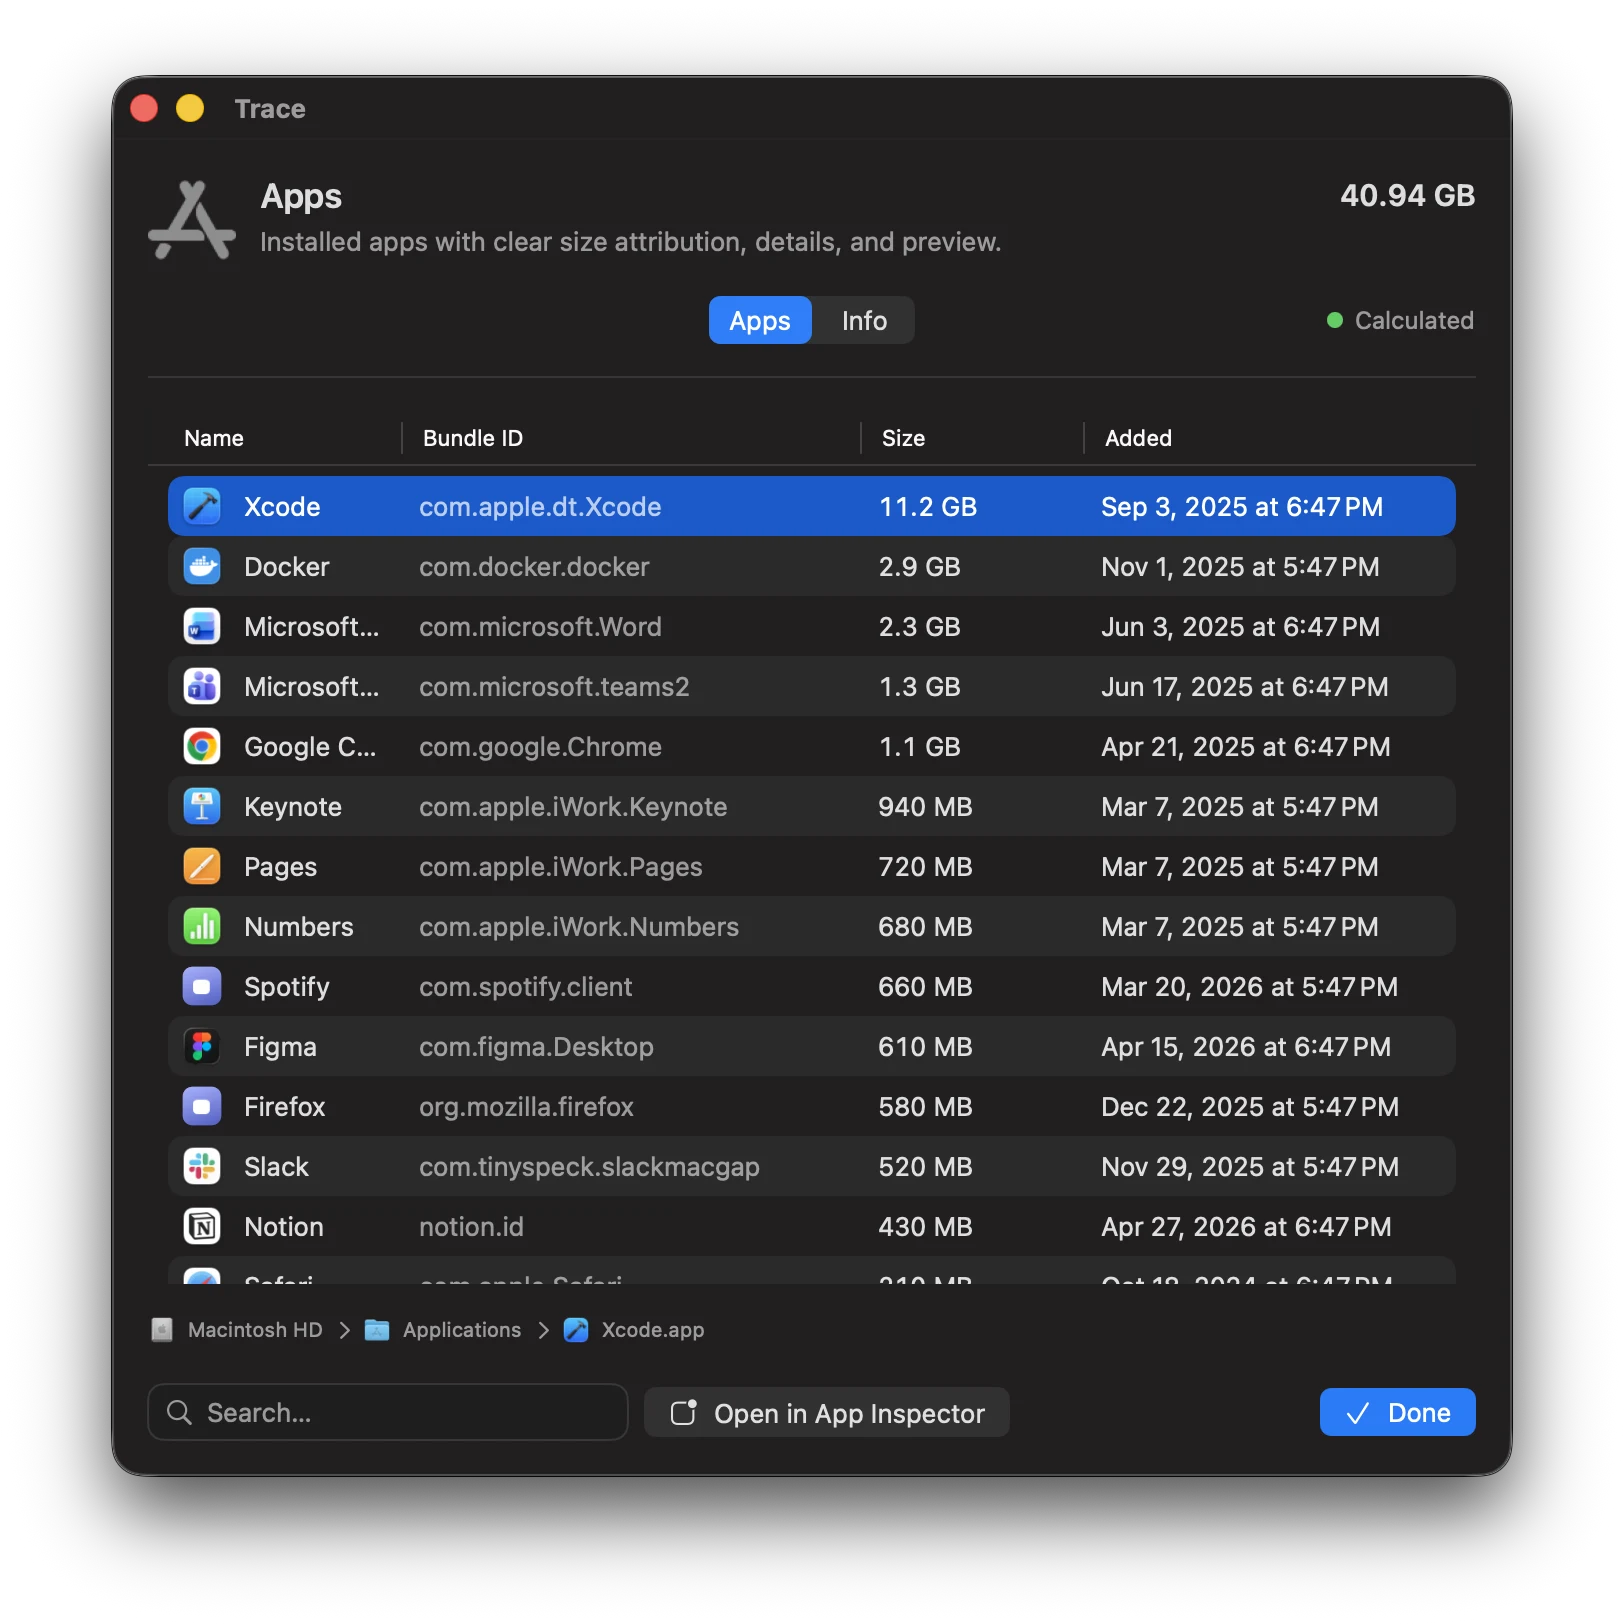This screenshot has height=1624, width=1624.
Task: Click Docker's Nov 1, 2025 date
Action: [x=1240, y=567]
